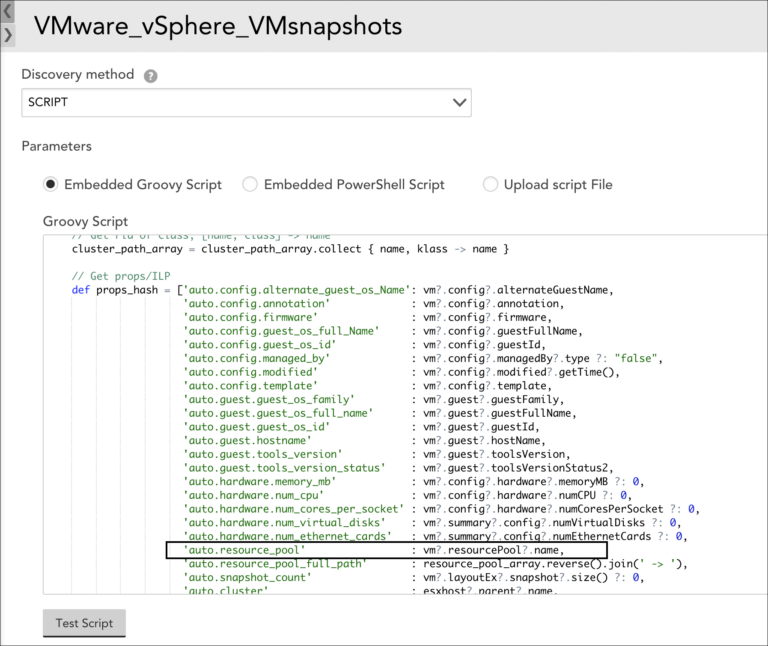Click the Test Script button
Screen dimensions: 768x646
[x=84, y=623]
